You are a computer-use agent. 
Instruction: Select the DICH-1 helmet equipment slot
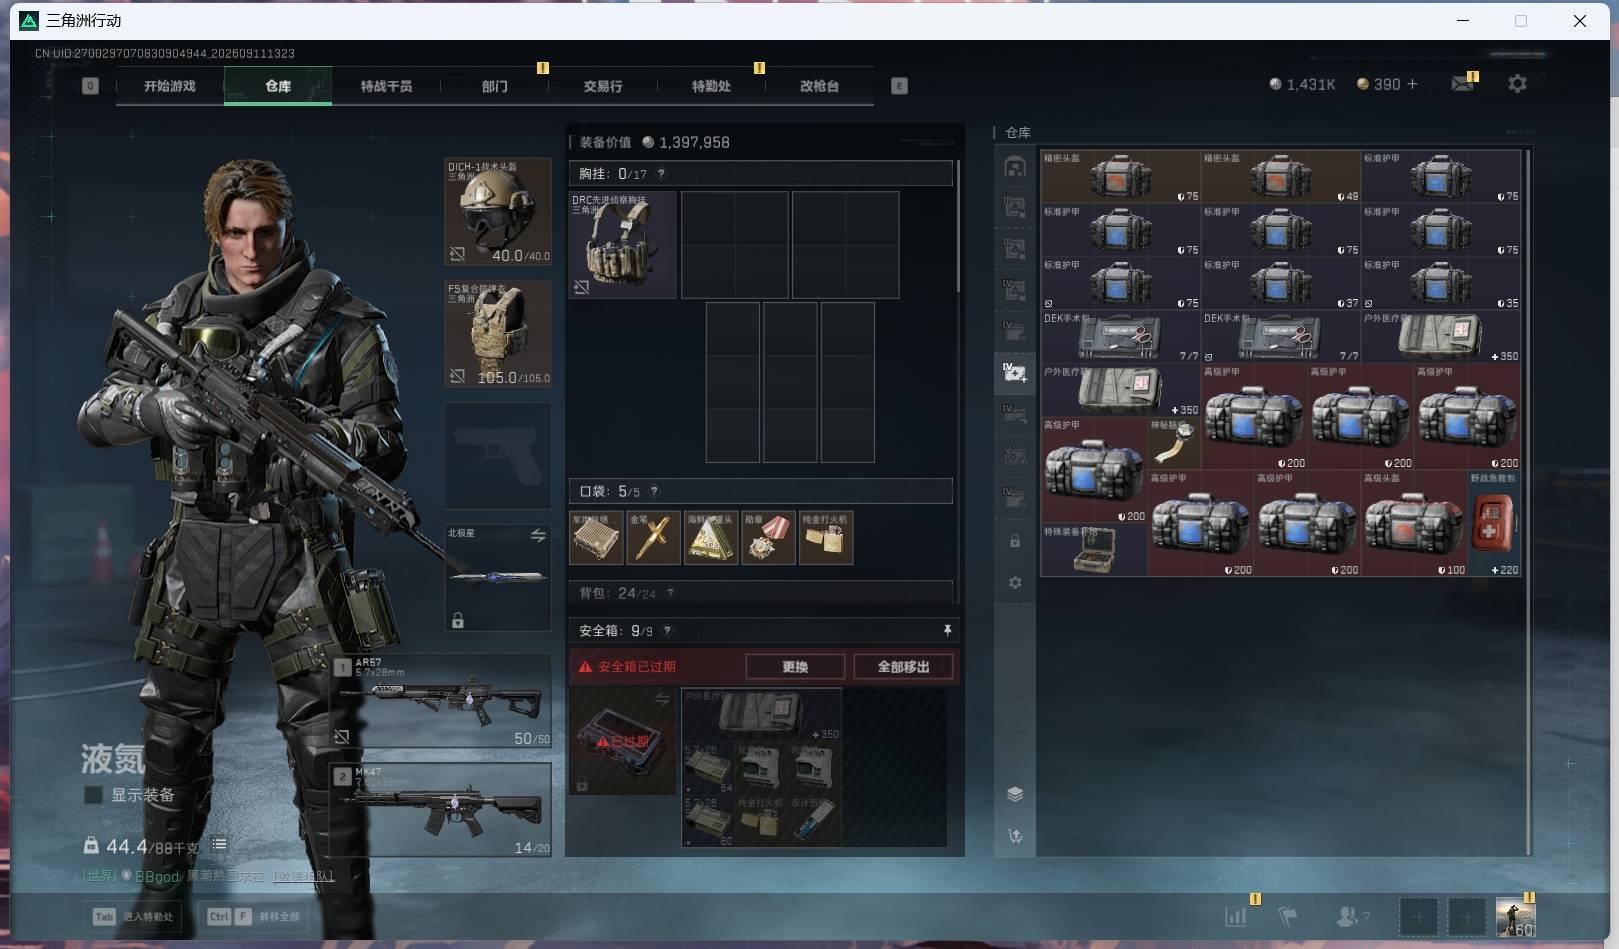tap(497, 211)
